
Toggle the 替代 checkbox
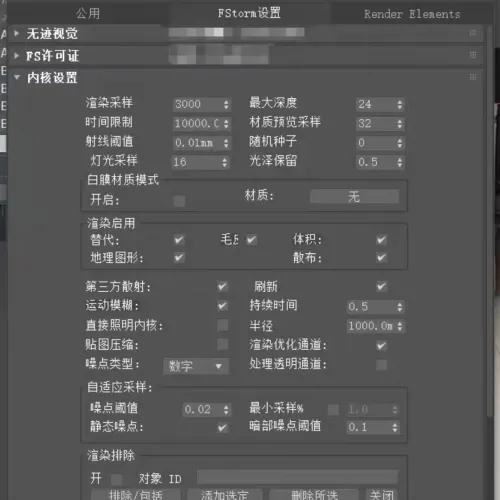[179, 240]
